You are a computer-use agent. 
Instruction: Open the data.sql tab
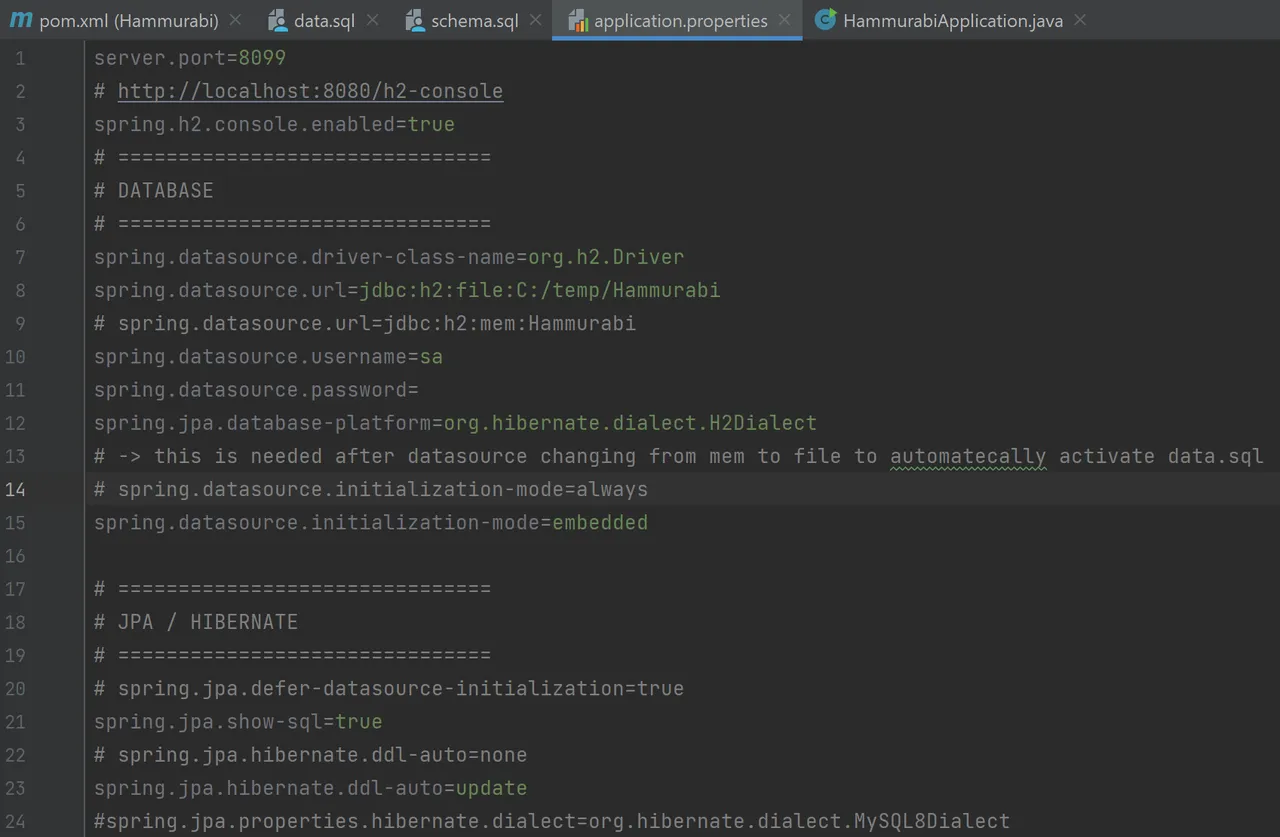coord(323,20)
